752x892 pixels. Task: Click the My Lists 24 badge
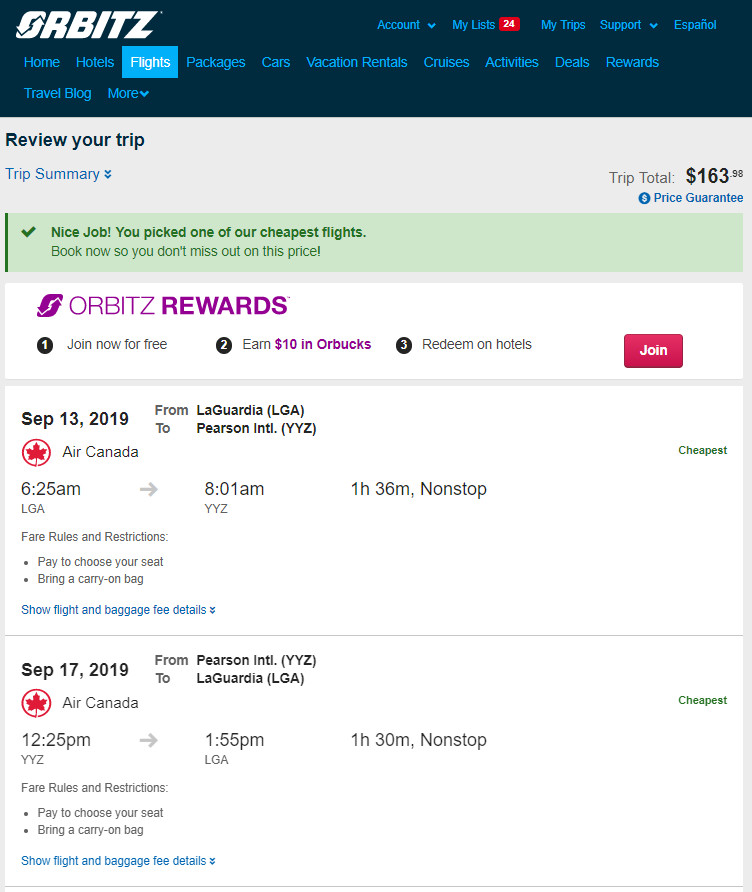[x=509, y=24]
